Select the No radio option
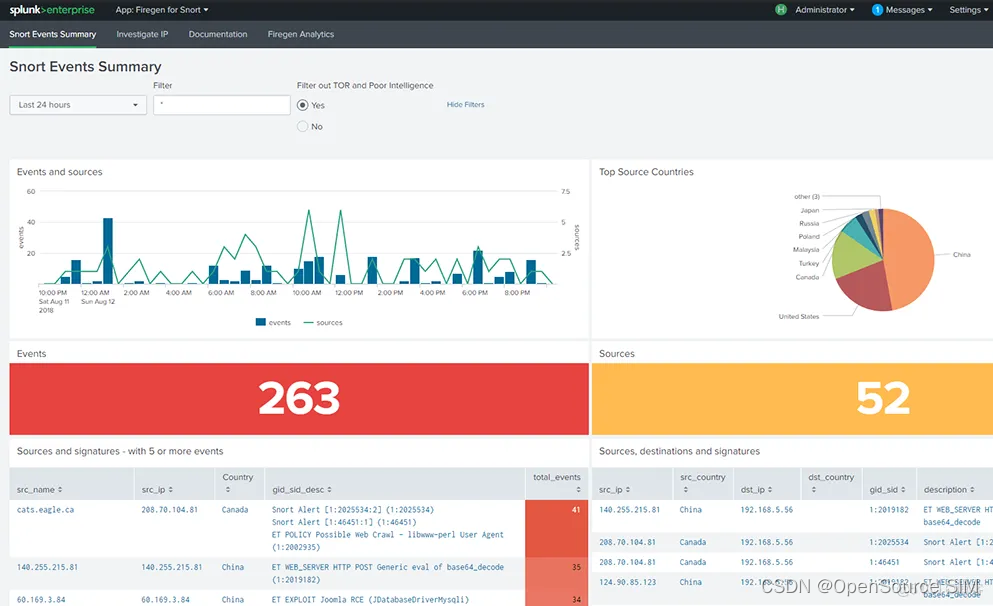The image size is (993, 606). [303, 126]
